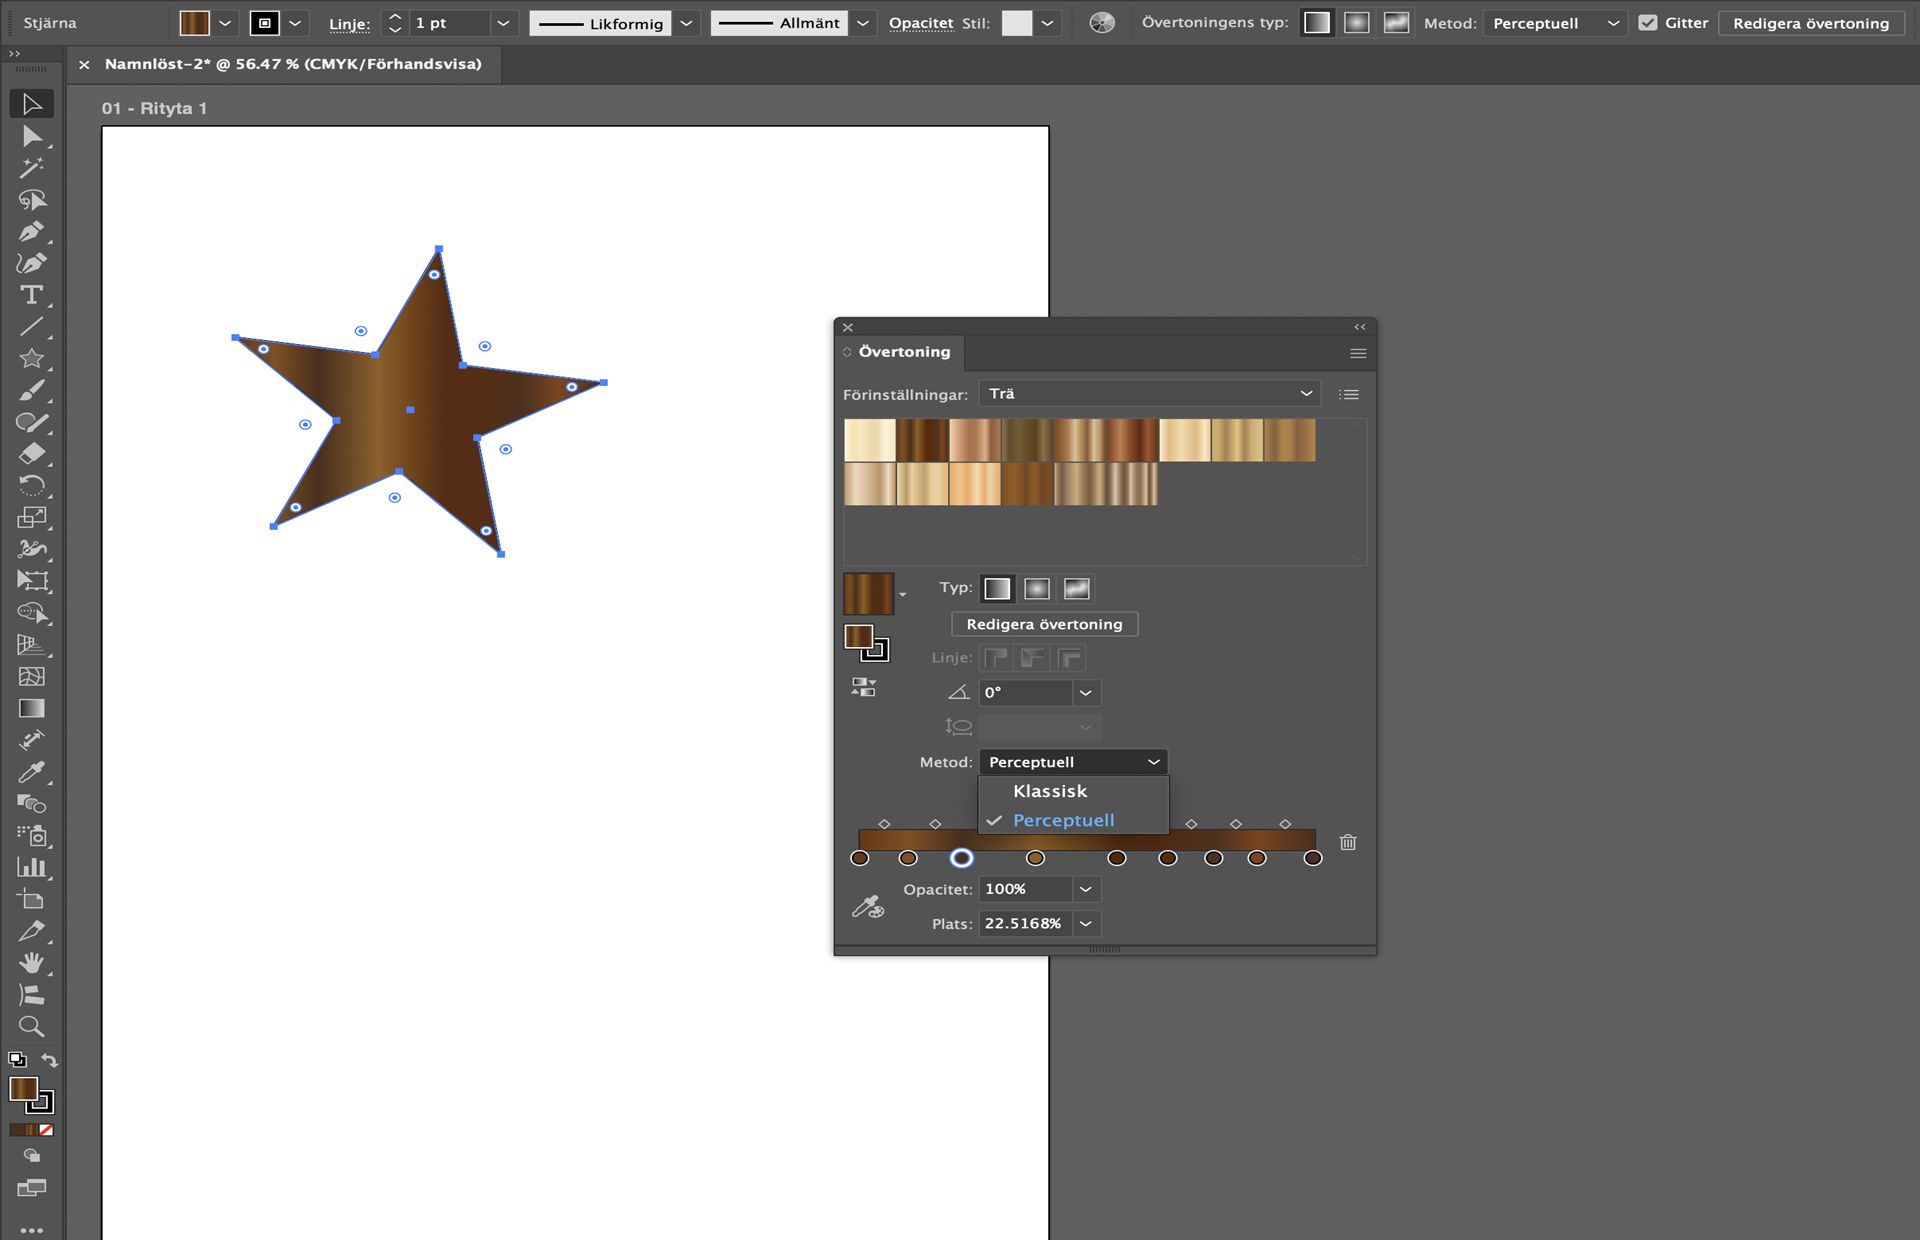Select the Selection tool in the toolbar
The image size is (1920, 1240).
pyautogui.click(x=33, y=103)
